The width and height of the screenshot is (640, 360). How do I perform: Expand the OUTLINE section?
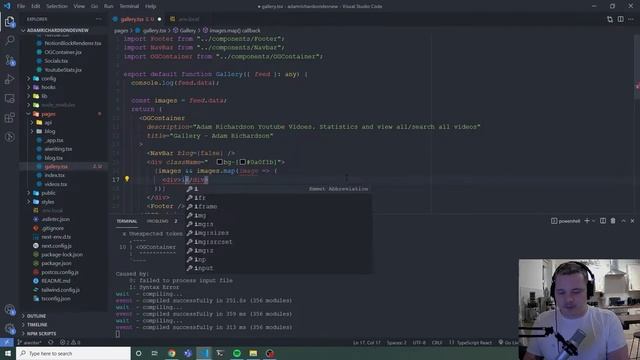coord(36,316)
